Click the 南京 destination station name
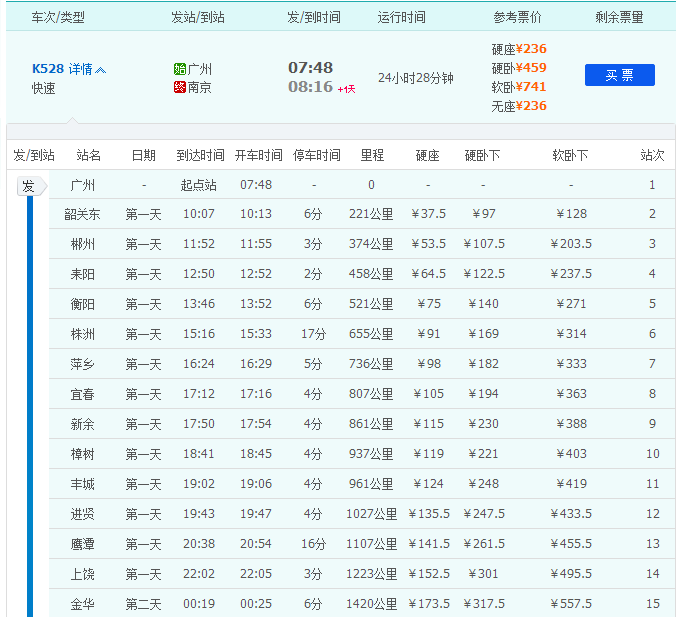 [x=199, y=87]
